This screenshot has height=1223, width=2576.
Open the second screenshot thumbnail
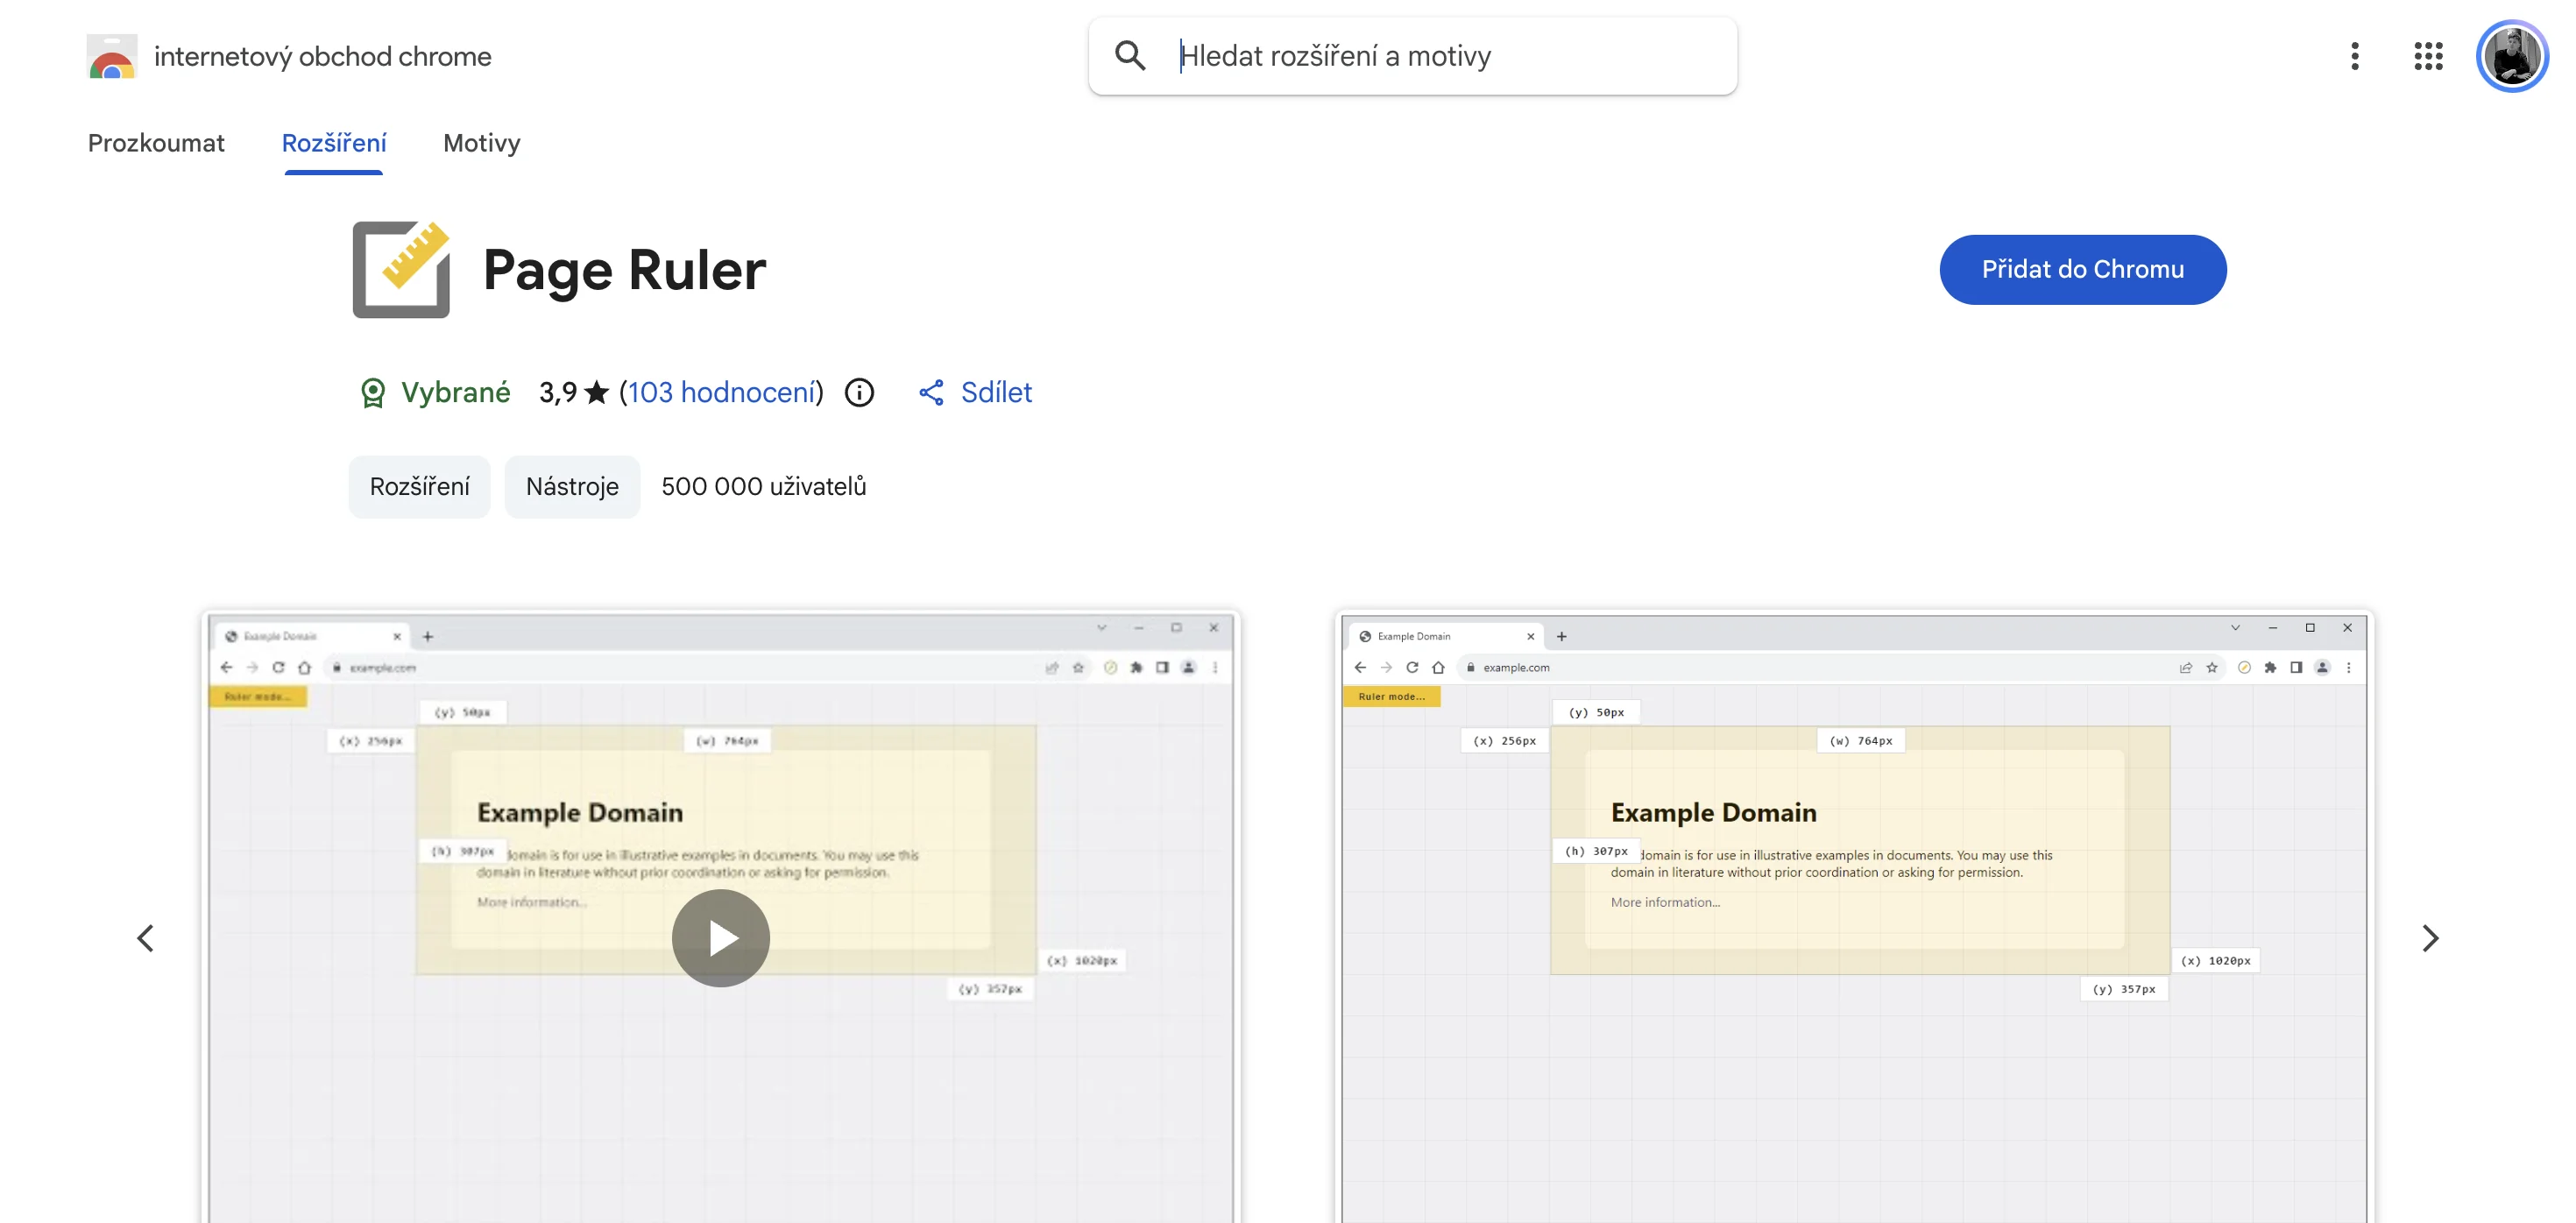pyautogui.click(x=1854, y=917)
